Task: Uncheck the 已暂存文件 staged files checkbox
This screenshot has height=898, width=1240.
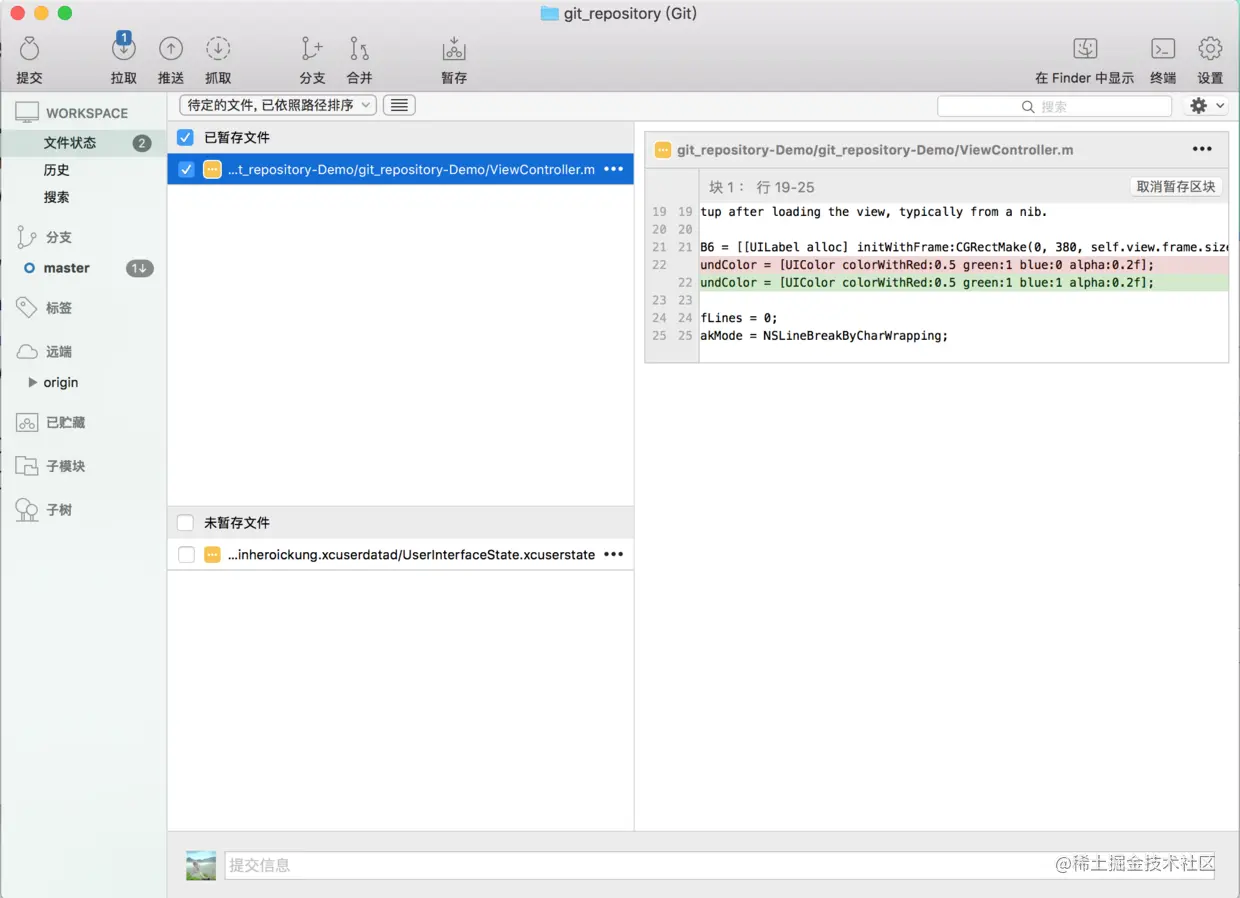Action: pyautogui.click(x=185, y=137)
